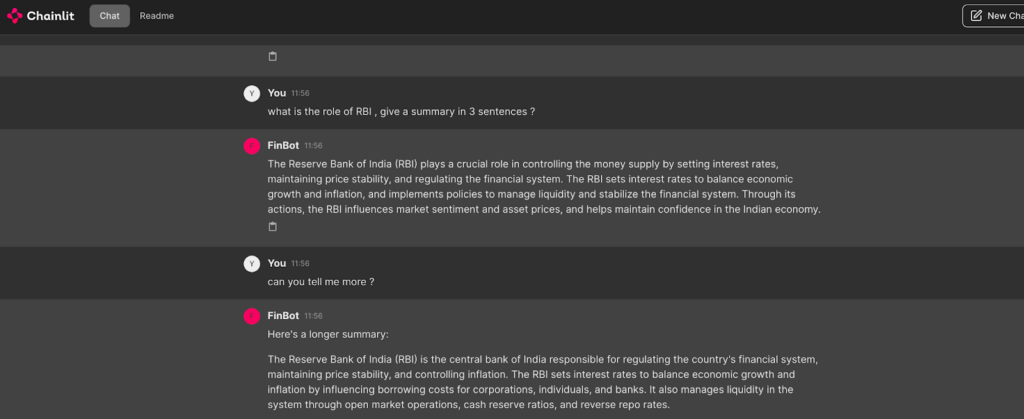Click the 'You' name above the RBI role question
The image size is (1024, 419).
[277, 93]
